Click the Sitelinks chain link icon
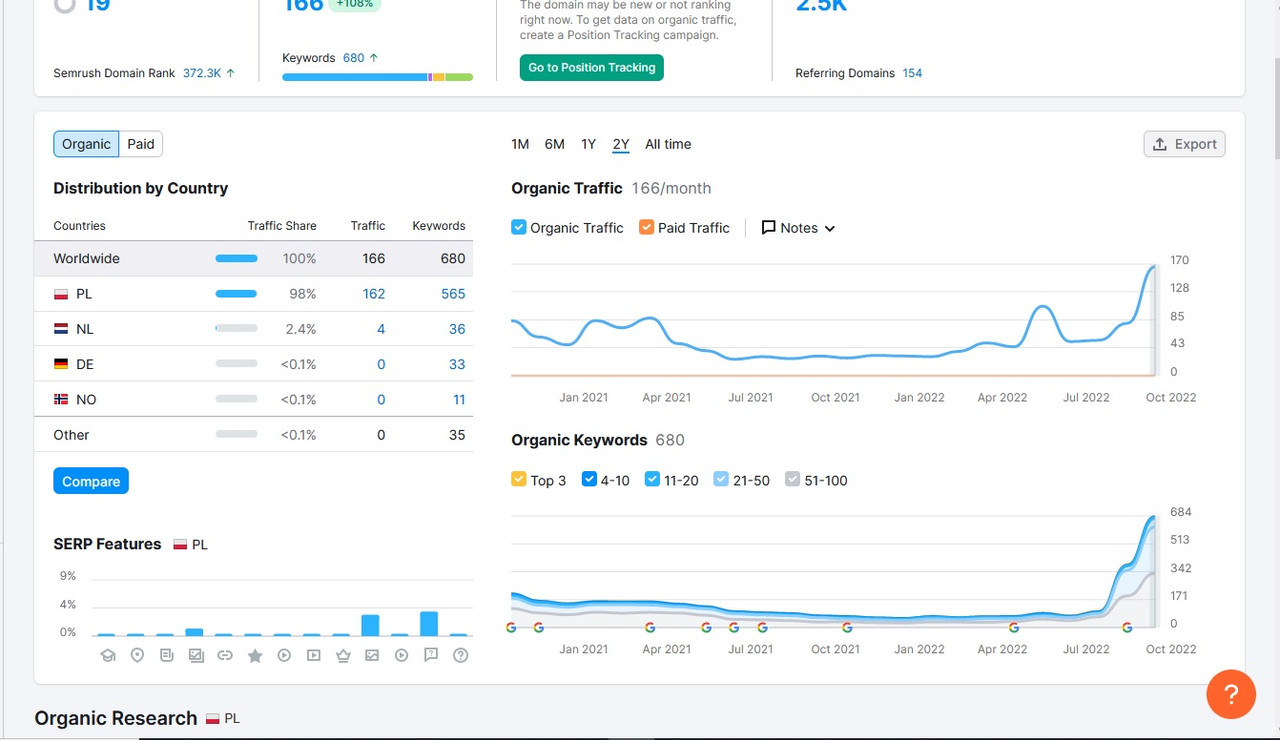 [225, 656]
